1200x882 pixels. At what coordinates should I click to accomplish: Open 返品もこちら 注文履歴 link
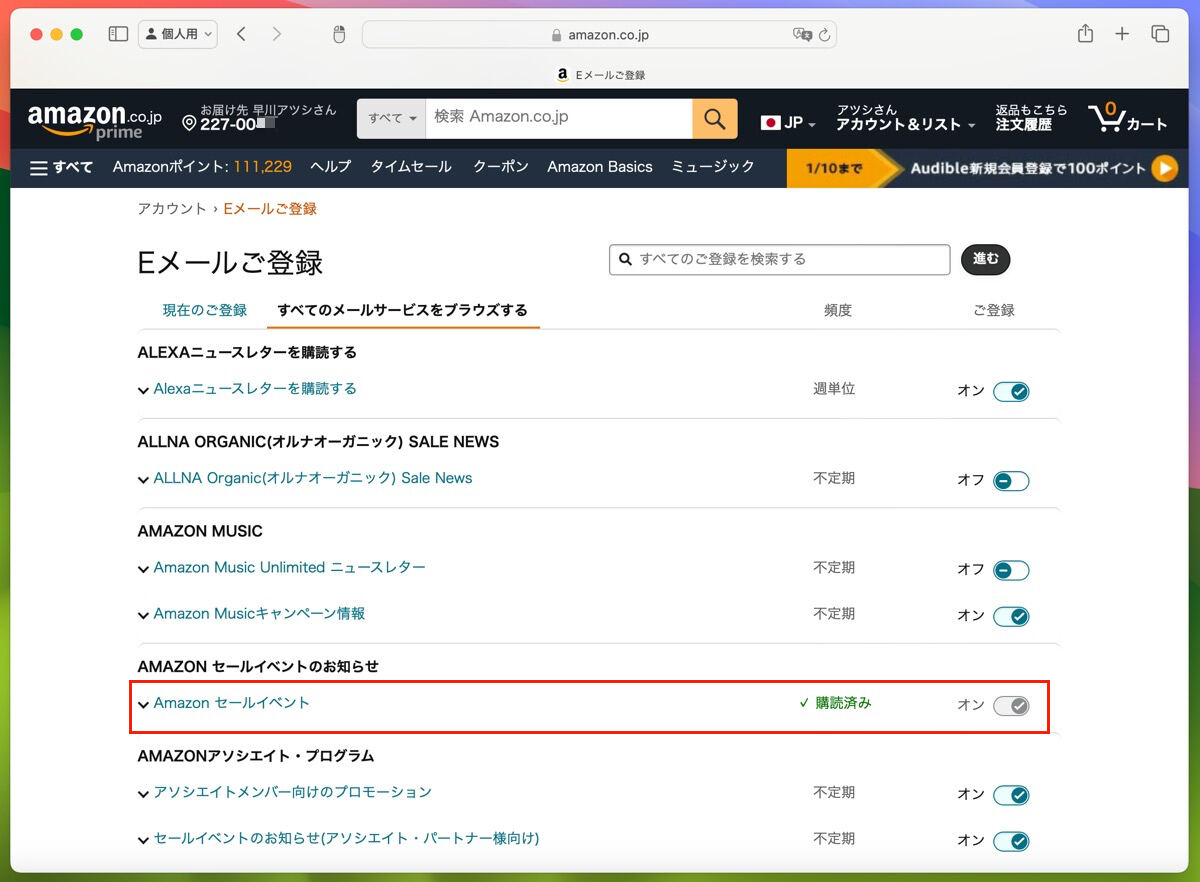[x=1031, y=118]
